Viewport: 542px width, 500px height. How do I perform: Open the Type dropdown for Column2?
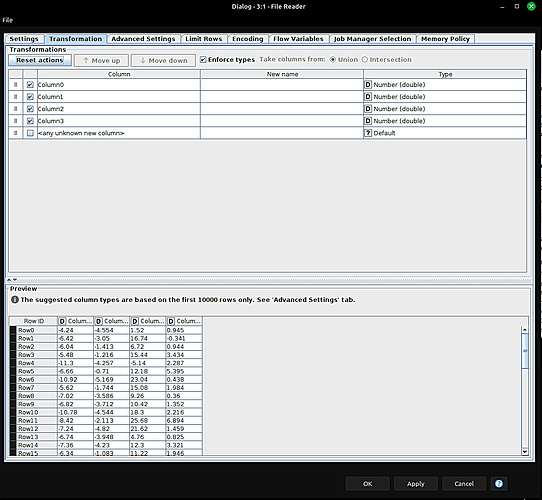(445, 109)
